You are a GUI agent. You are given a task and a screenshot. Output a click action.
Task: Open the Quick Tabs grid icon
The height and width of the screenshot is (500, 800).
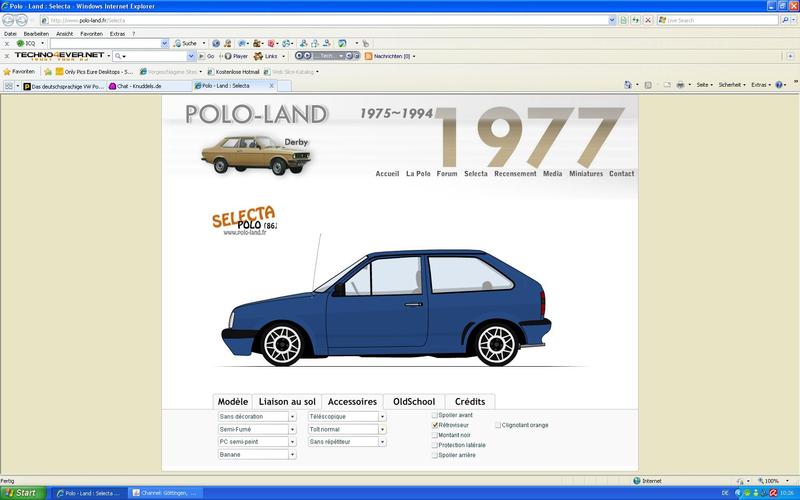(8, 86)
